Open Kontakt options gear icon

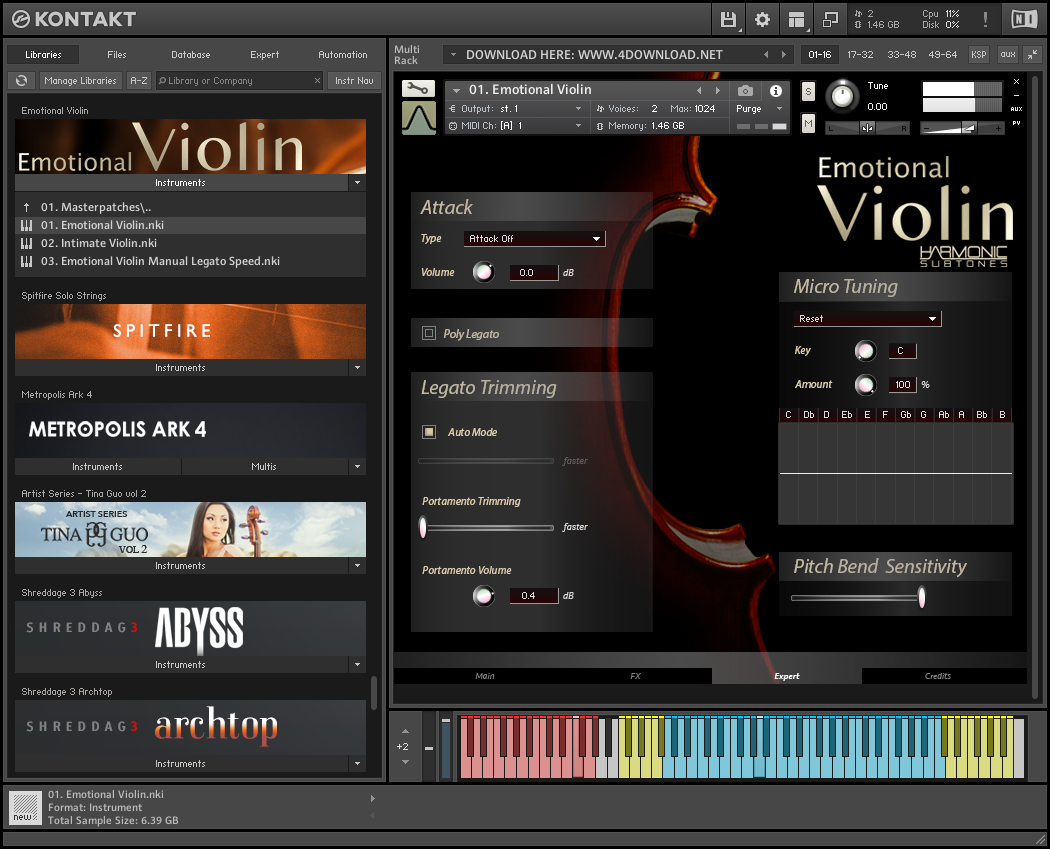(x=762, y=19)
